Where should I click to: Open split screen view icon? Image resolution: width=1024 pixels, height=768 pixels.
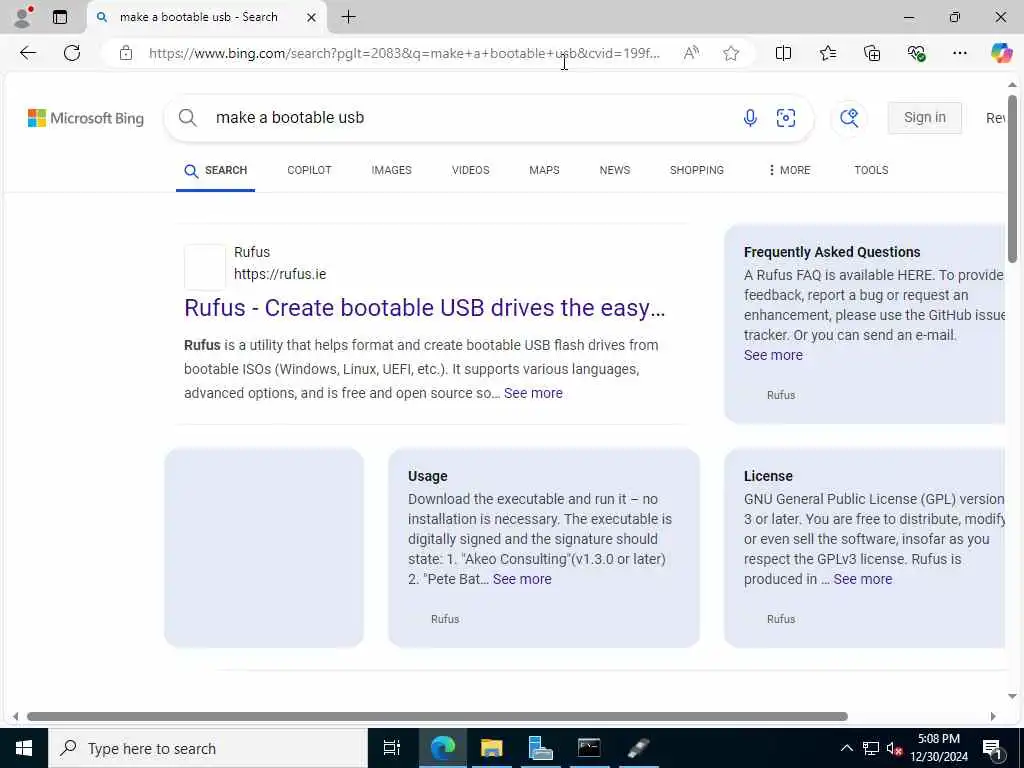(783, 53)
